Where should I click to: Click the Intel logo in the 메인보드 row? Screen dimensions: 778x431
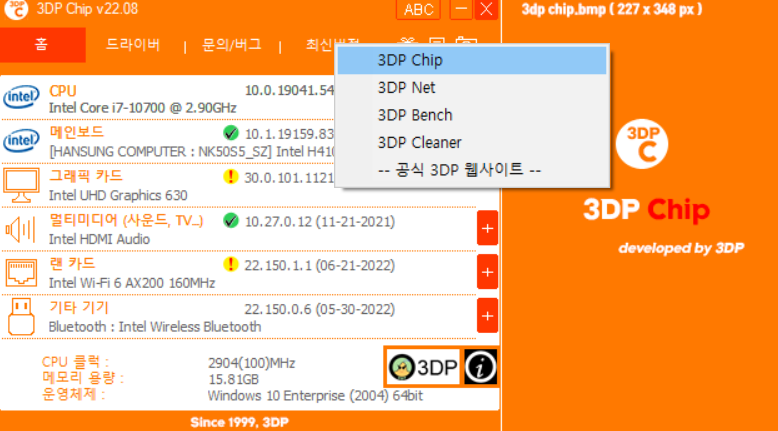21,141
